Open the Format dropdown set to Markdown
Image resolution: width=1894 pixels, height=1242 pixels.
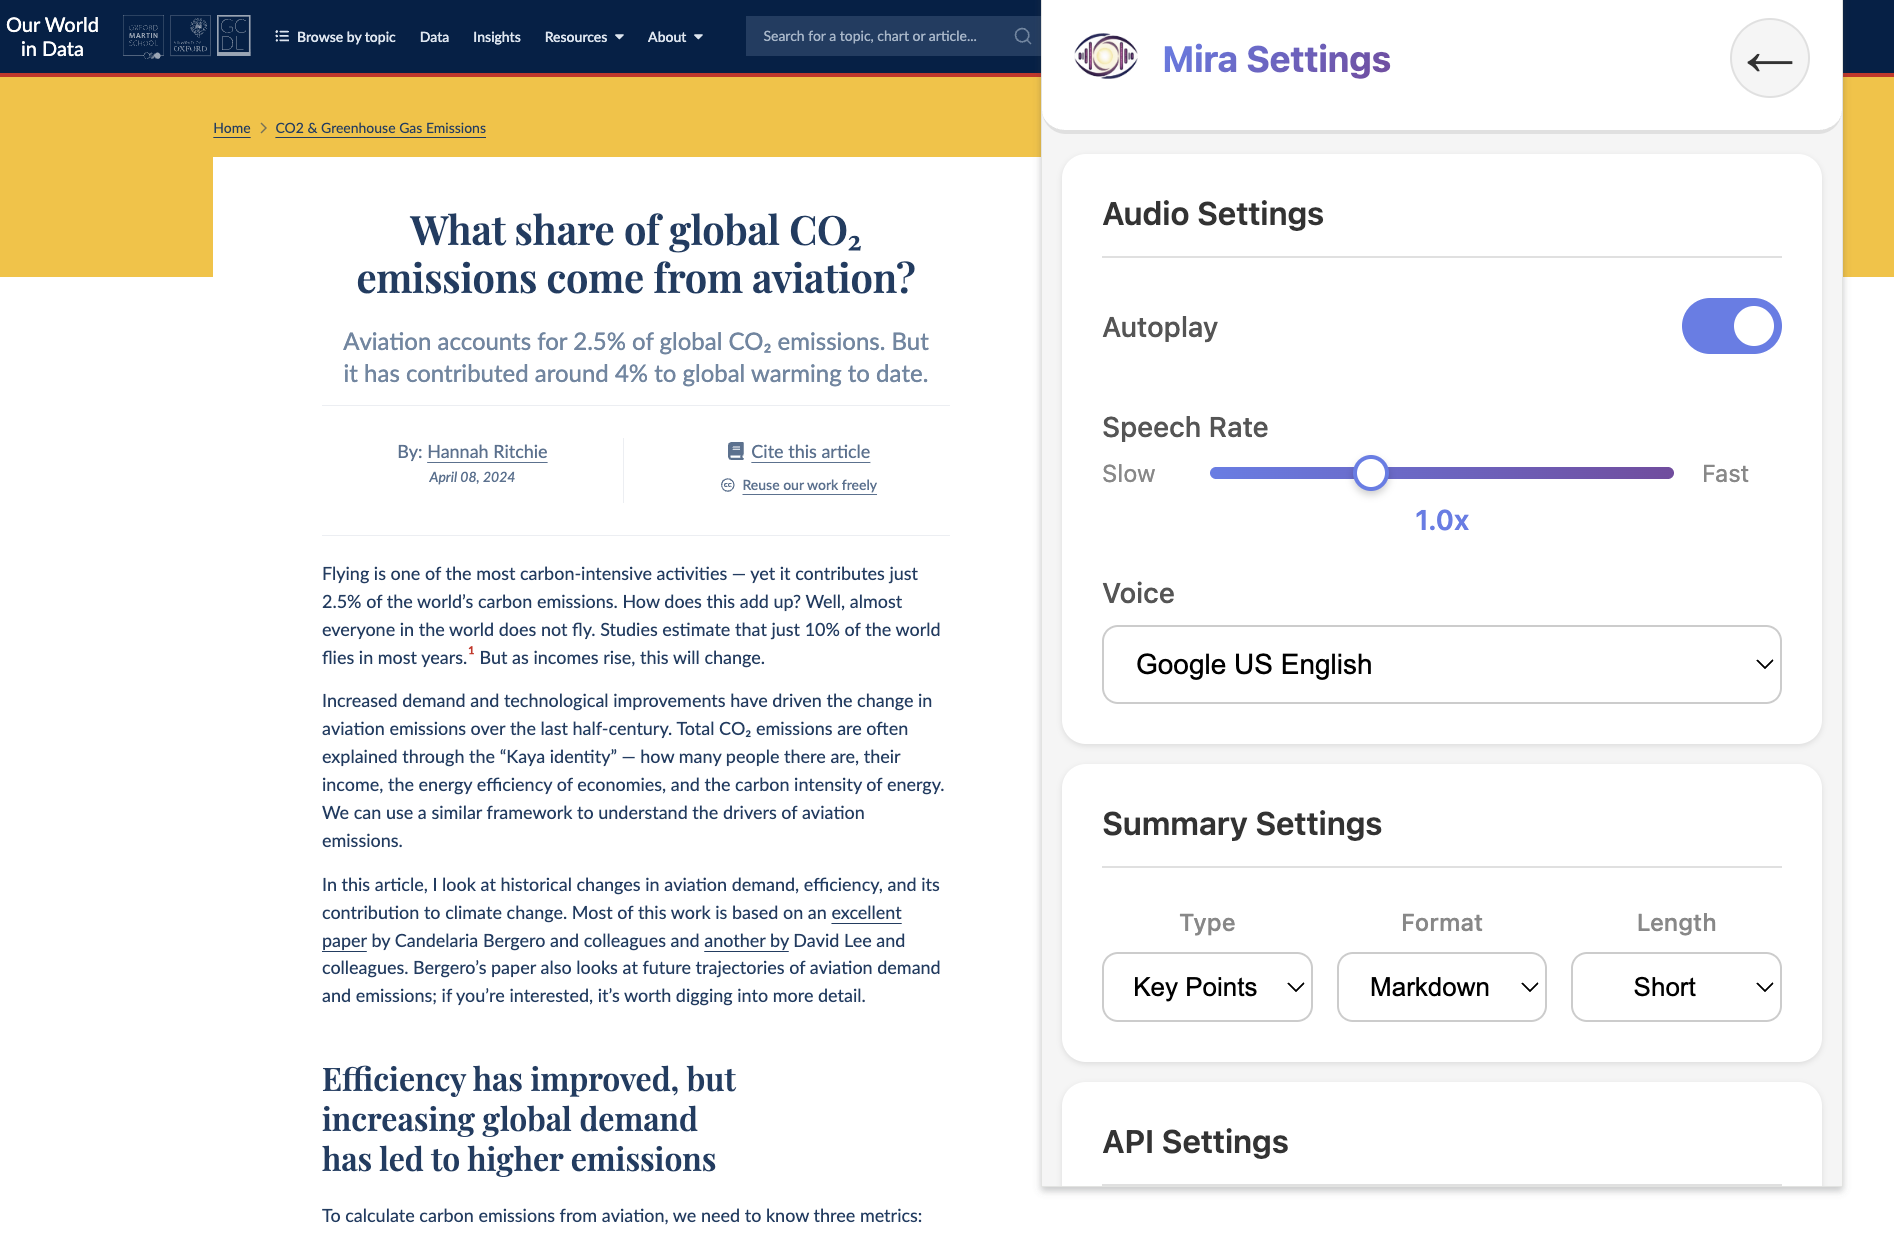point(1441,987)
